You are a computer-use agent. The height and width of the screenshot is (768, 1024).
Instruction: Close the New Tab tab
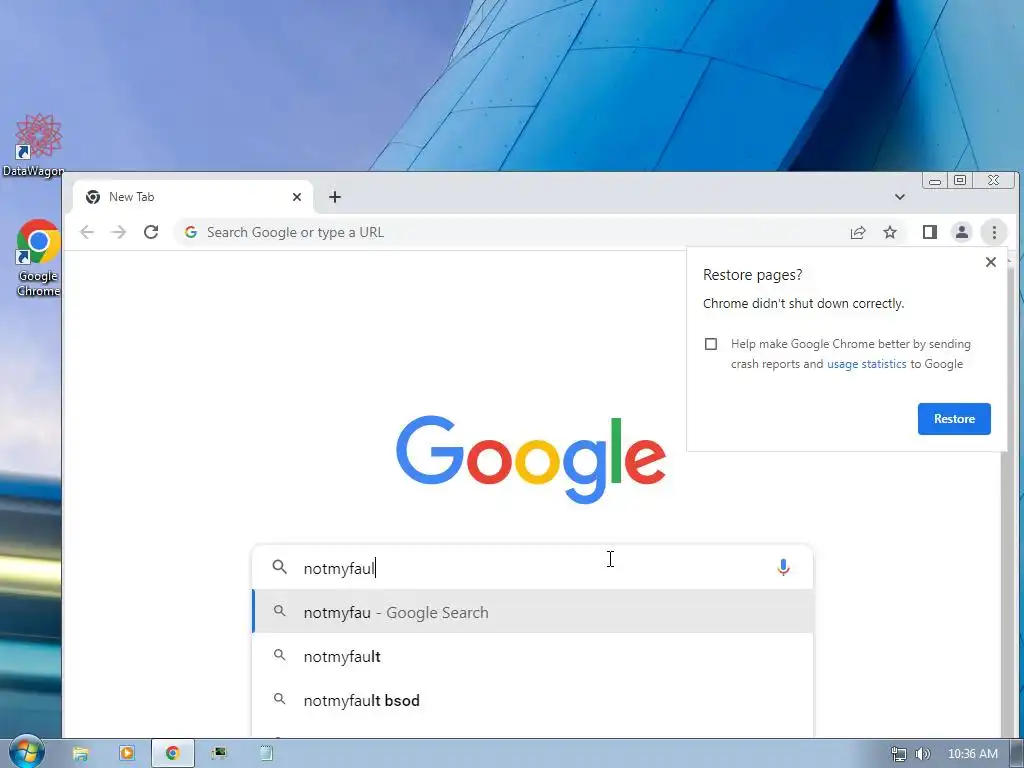coord(296,197)
